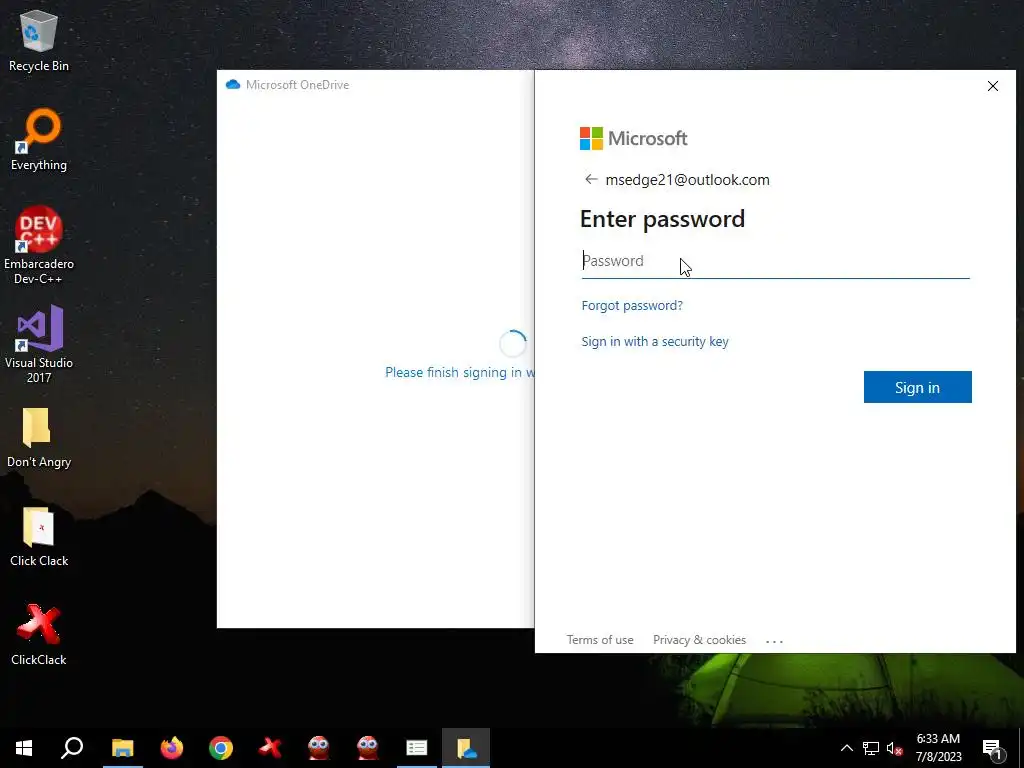
Task: Close the Microsoft sign-in dialog
Action: point(993,86)
